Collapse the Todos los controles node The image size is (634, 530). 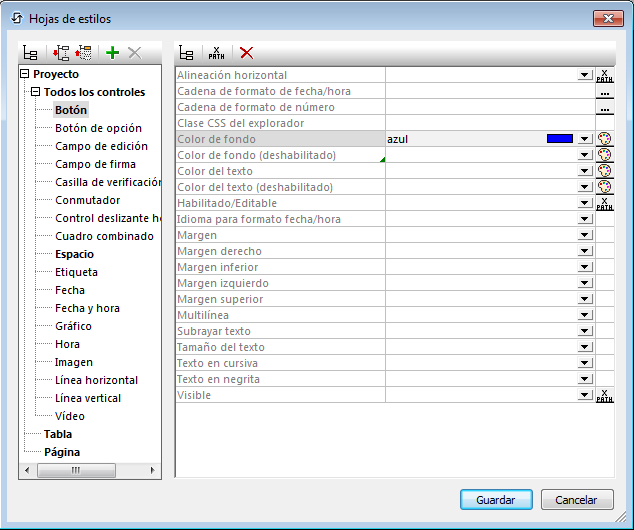[x=36, y=92]
